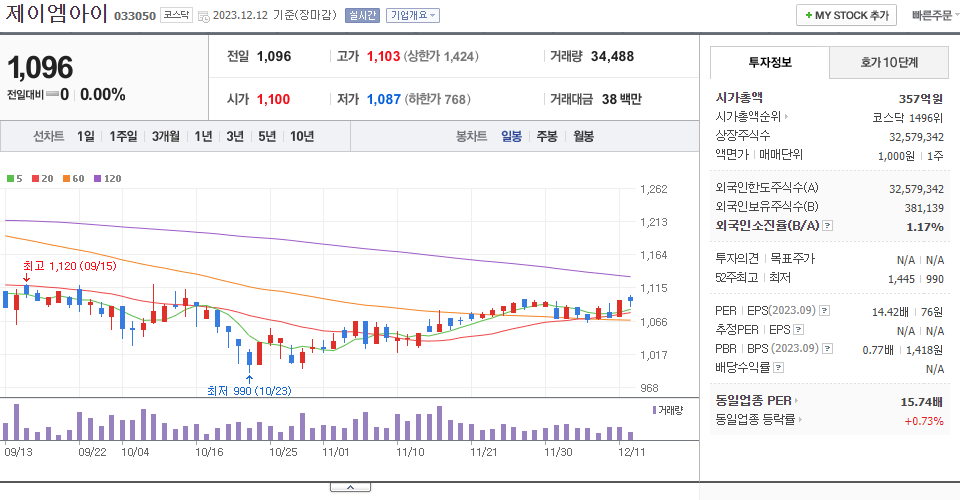The width and height of the screenshot is (960, 500).
Task: Click the 외국인보유주식수 value 381,139
Action: [924, 208]
